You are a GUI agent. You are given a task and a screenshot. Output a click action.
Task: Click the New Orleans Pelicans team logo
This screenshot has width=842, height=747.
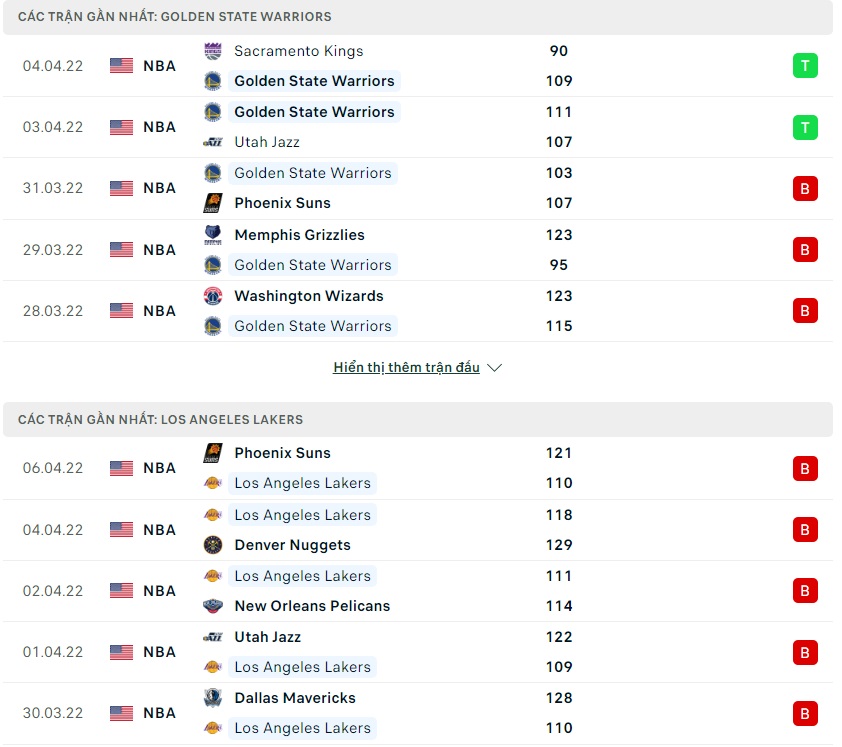tap(212, 606)
